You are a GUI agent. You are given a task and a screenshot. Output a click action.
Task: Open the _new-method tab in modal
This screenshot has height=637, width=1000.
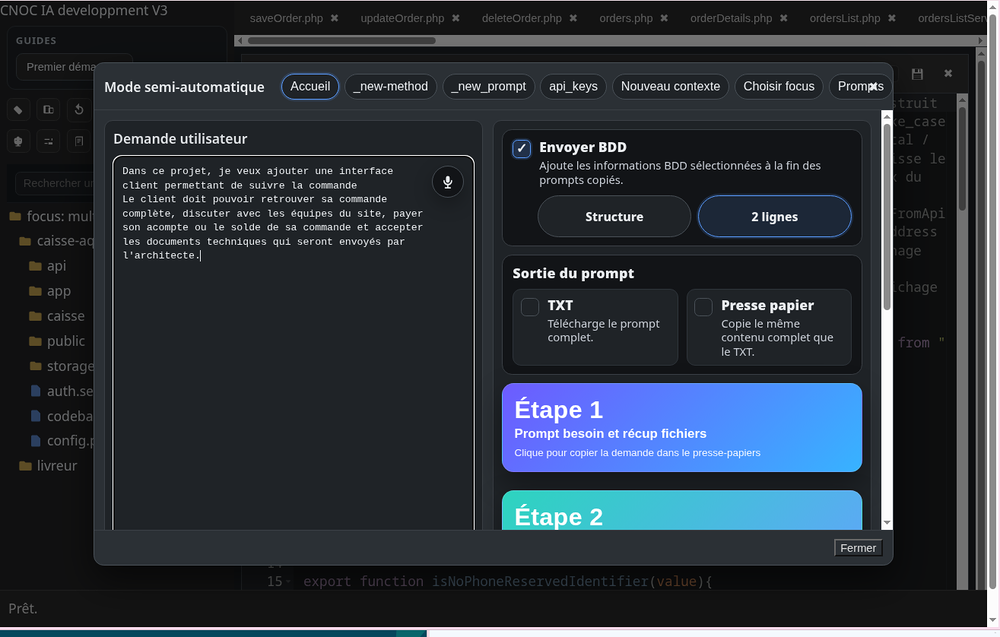(391, 87)
